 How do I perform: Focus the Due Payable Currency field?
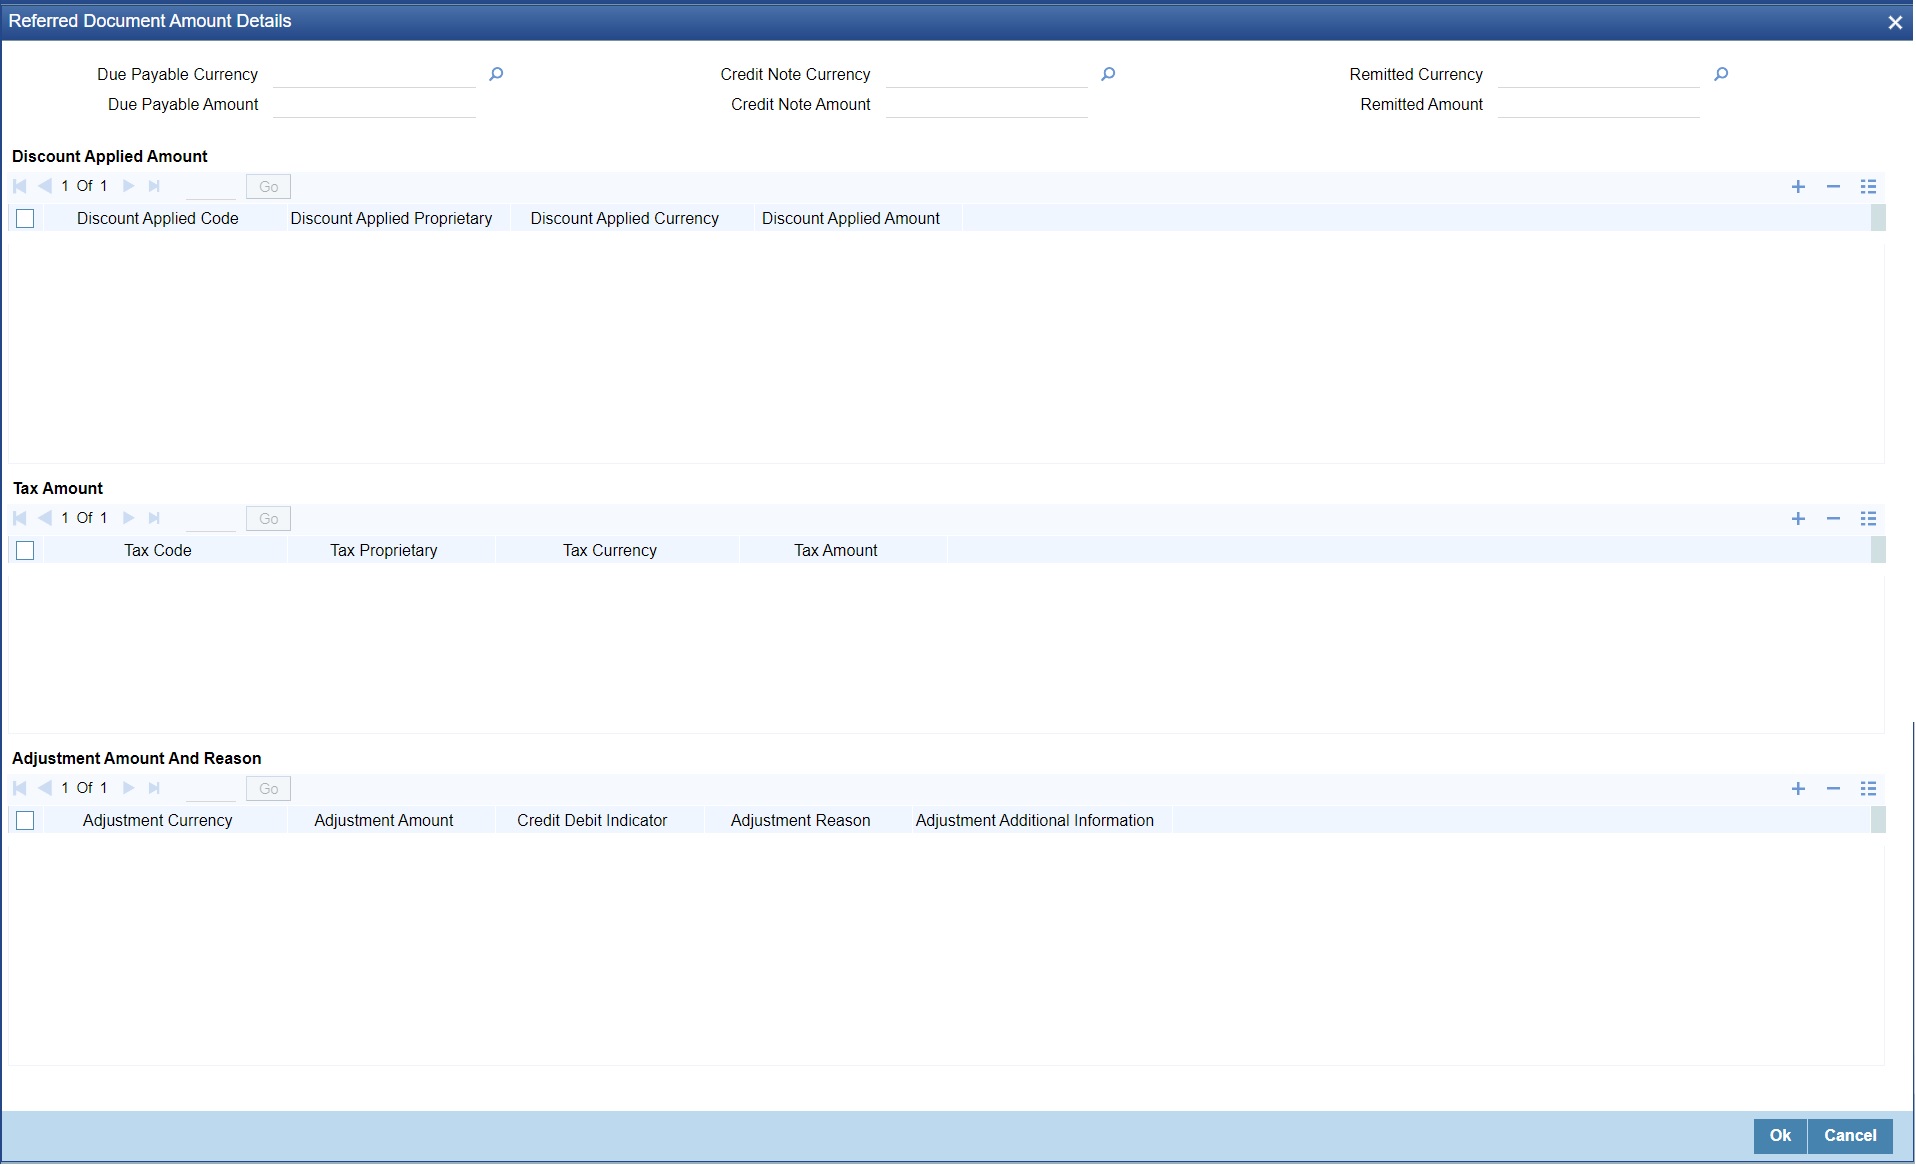point(374,75)
